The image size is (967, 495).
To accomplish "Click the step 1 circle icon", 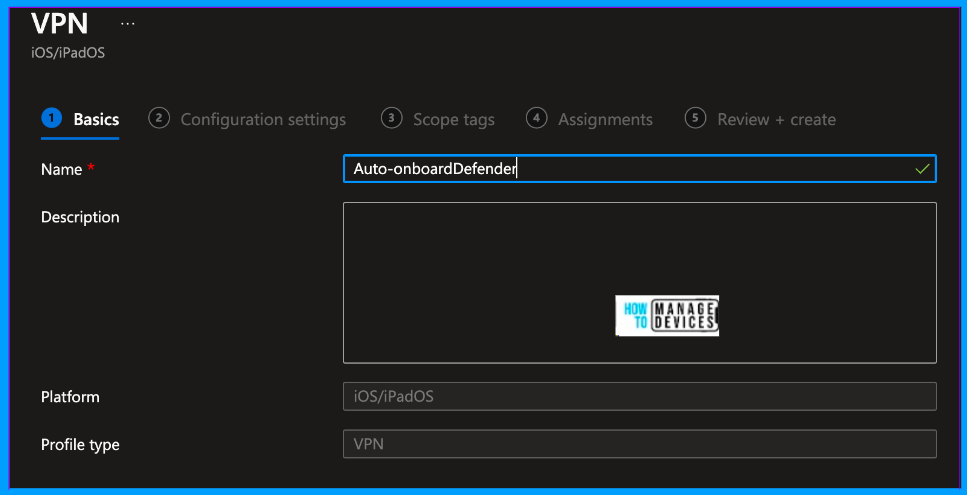I will [52, 118].
